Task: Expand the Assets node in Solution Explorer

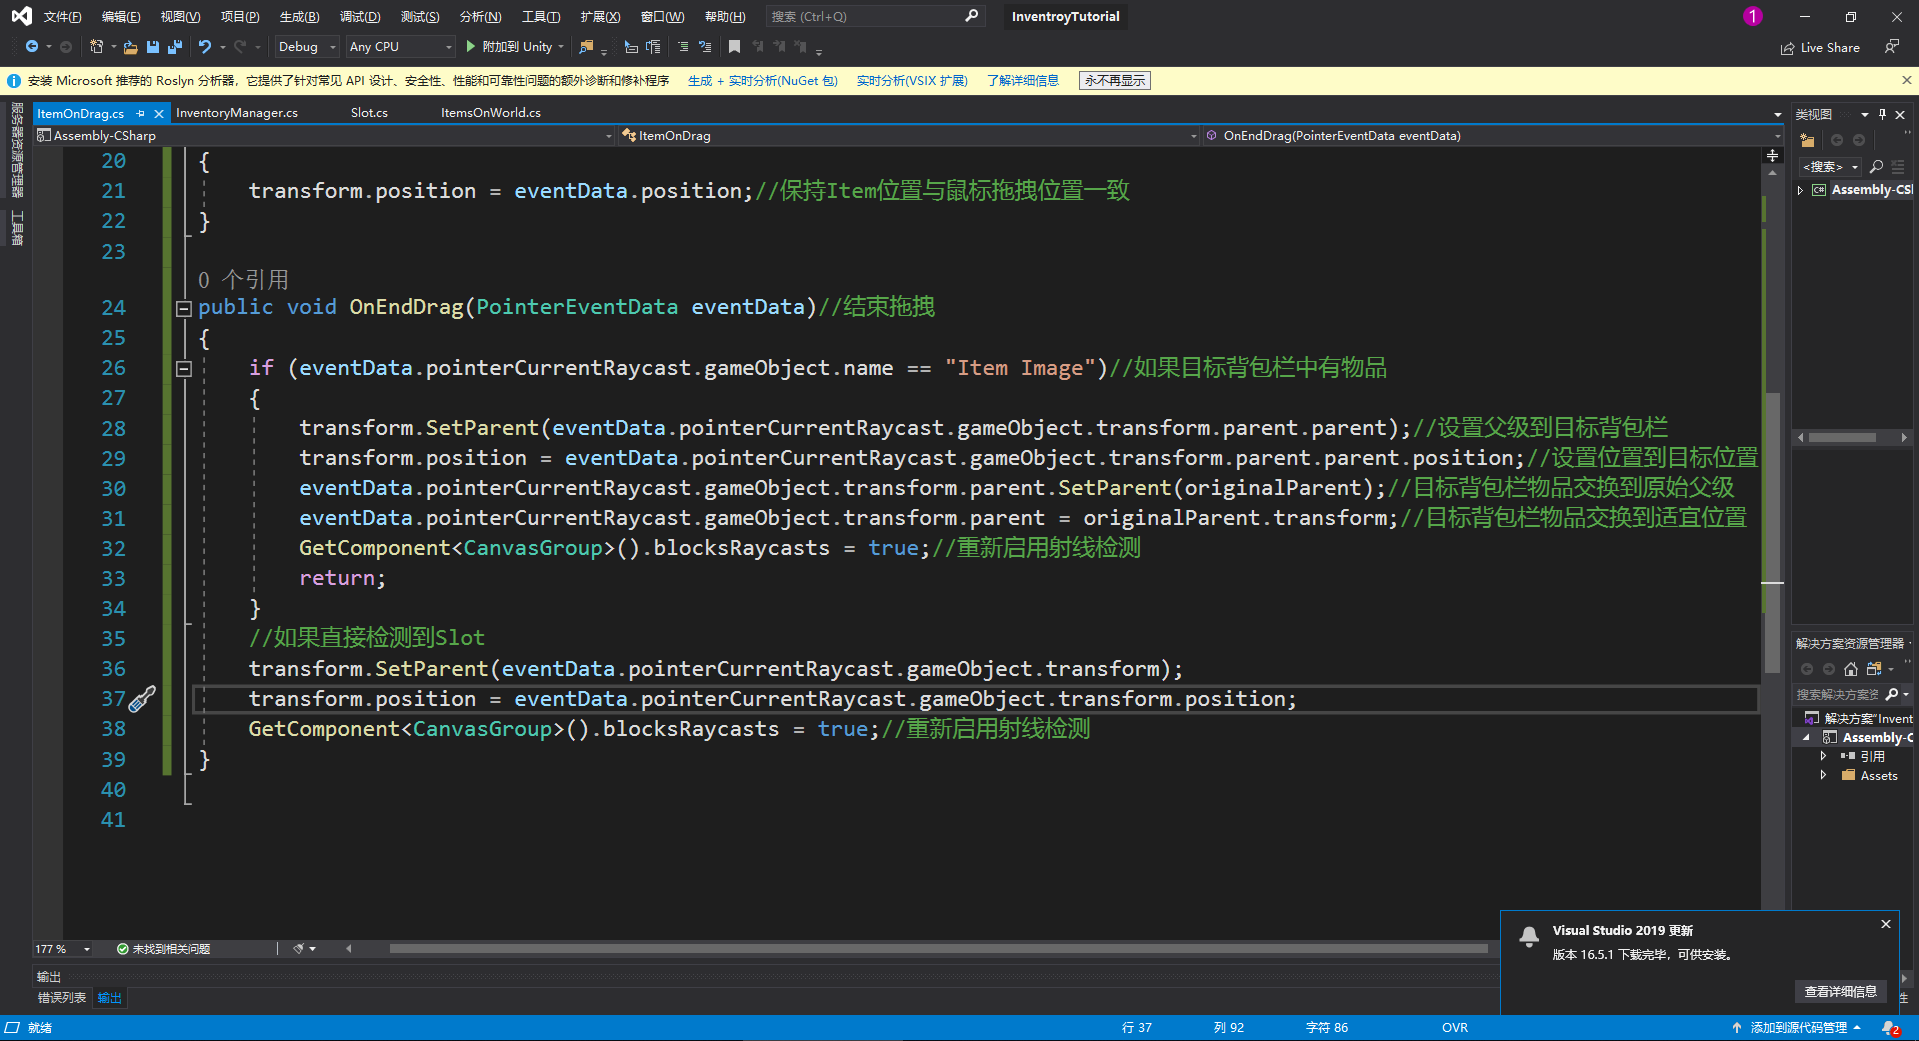Action: tap(1824, 775)
